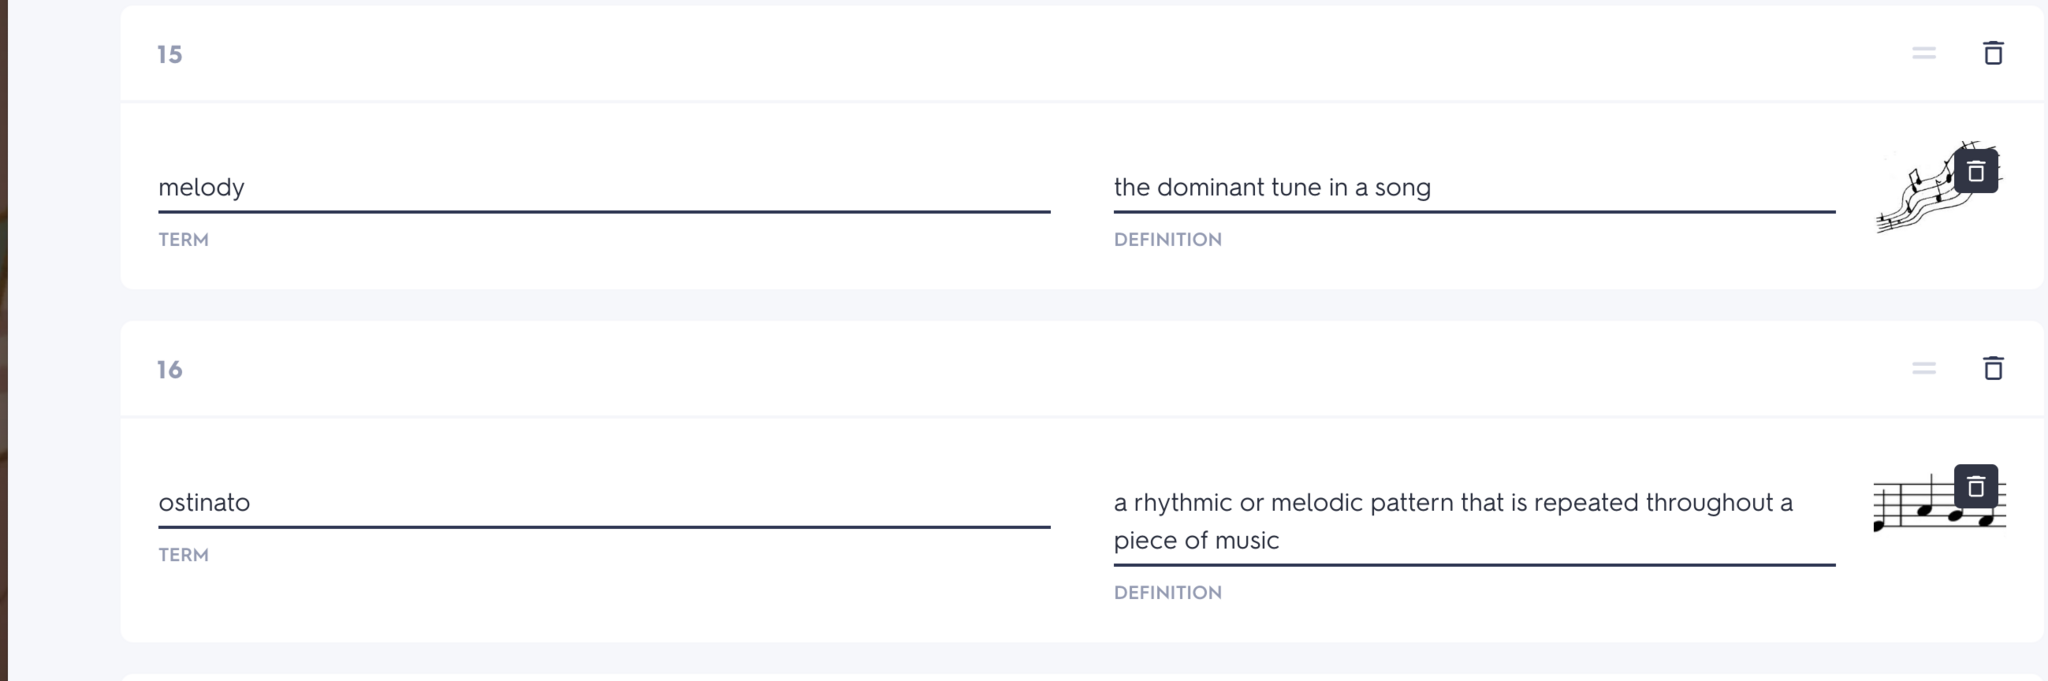Click the card number 15
This screenshot has width=2048, height=681.
170,55
